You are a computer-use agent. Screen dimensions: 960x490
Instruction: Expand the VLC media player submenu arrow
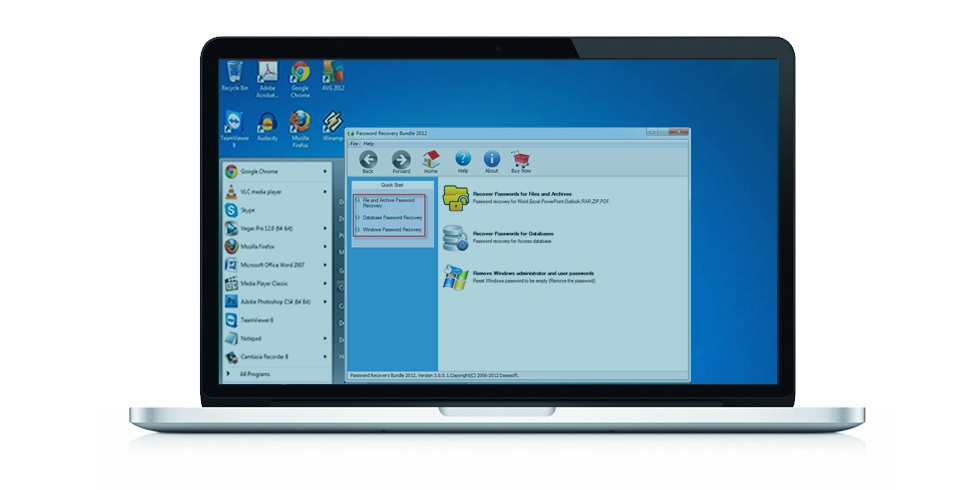pos(326,190)
